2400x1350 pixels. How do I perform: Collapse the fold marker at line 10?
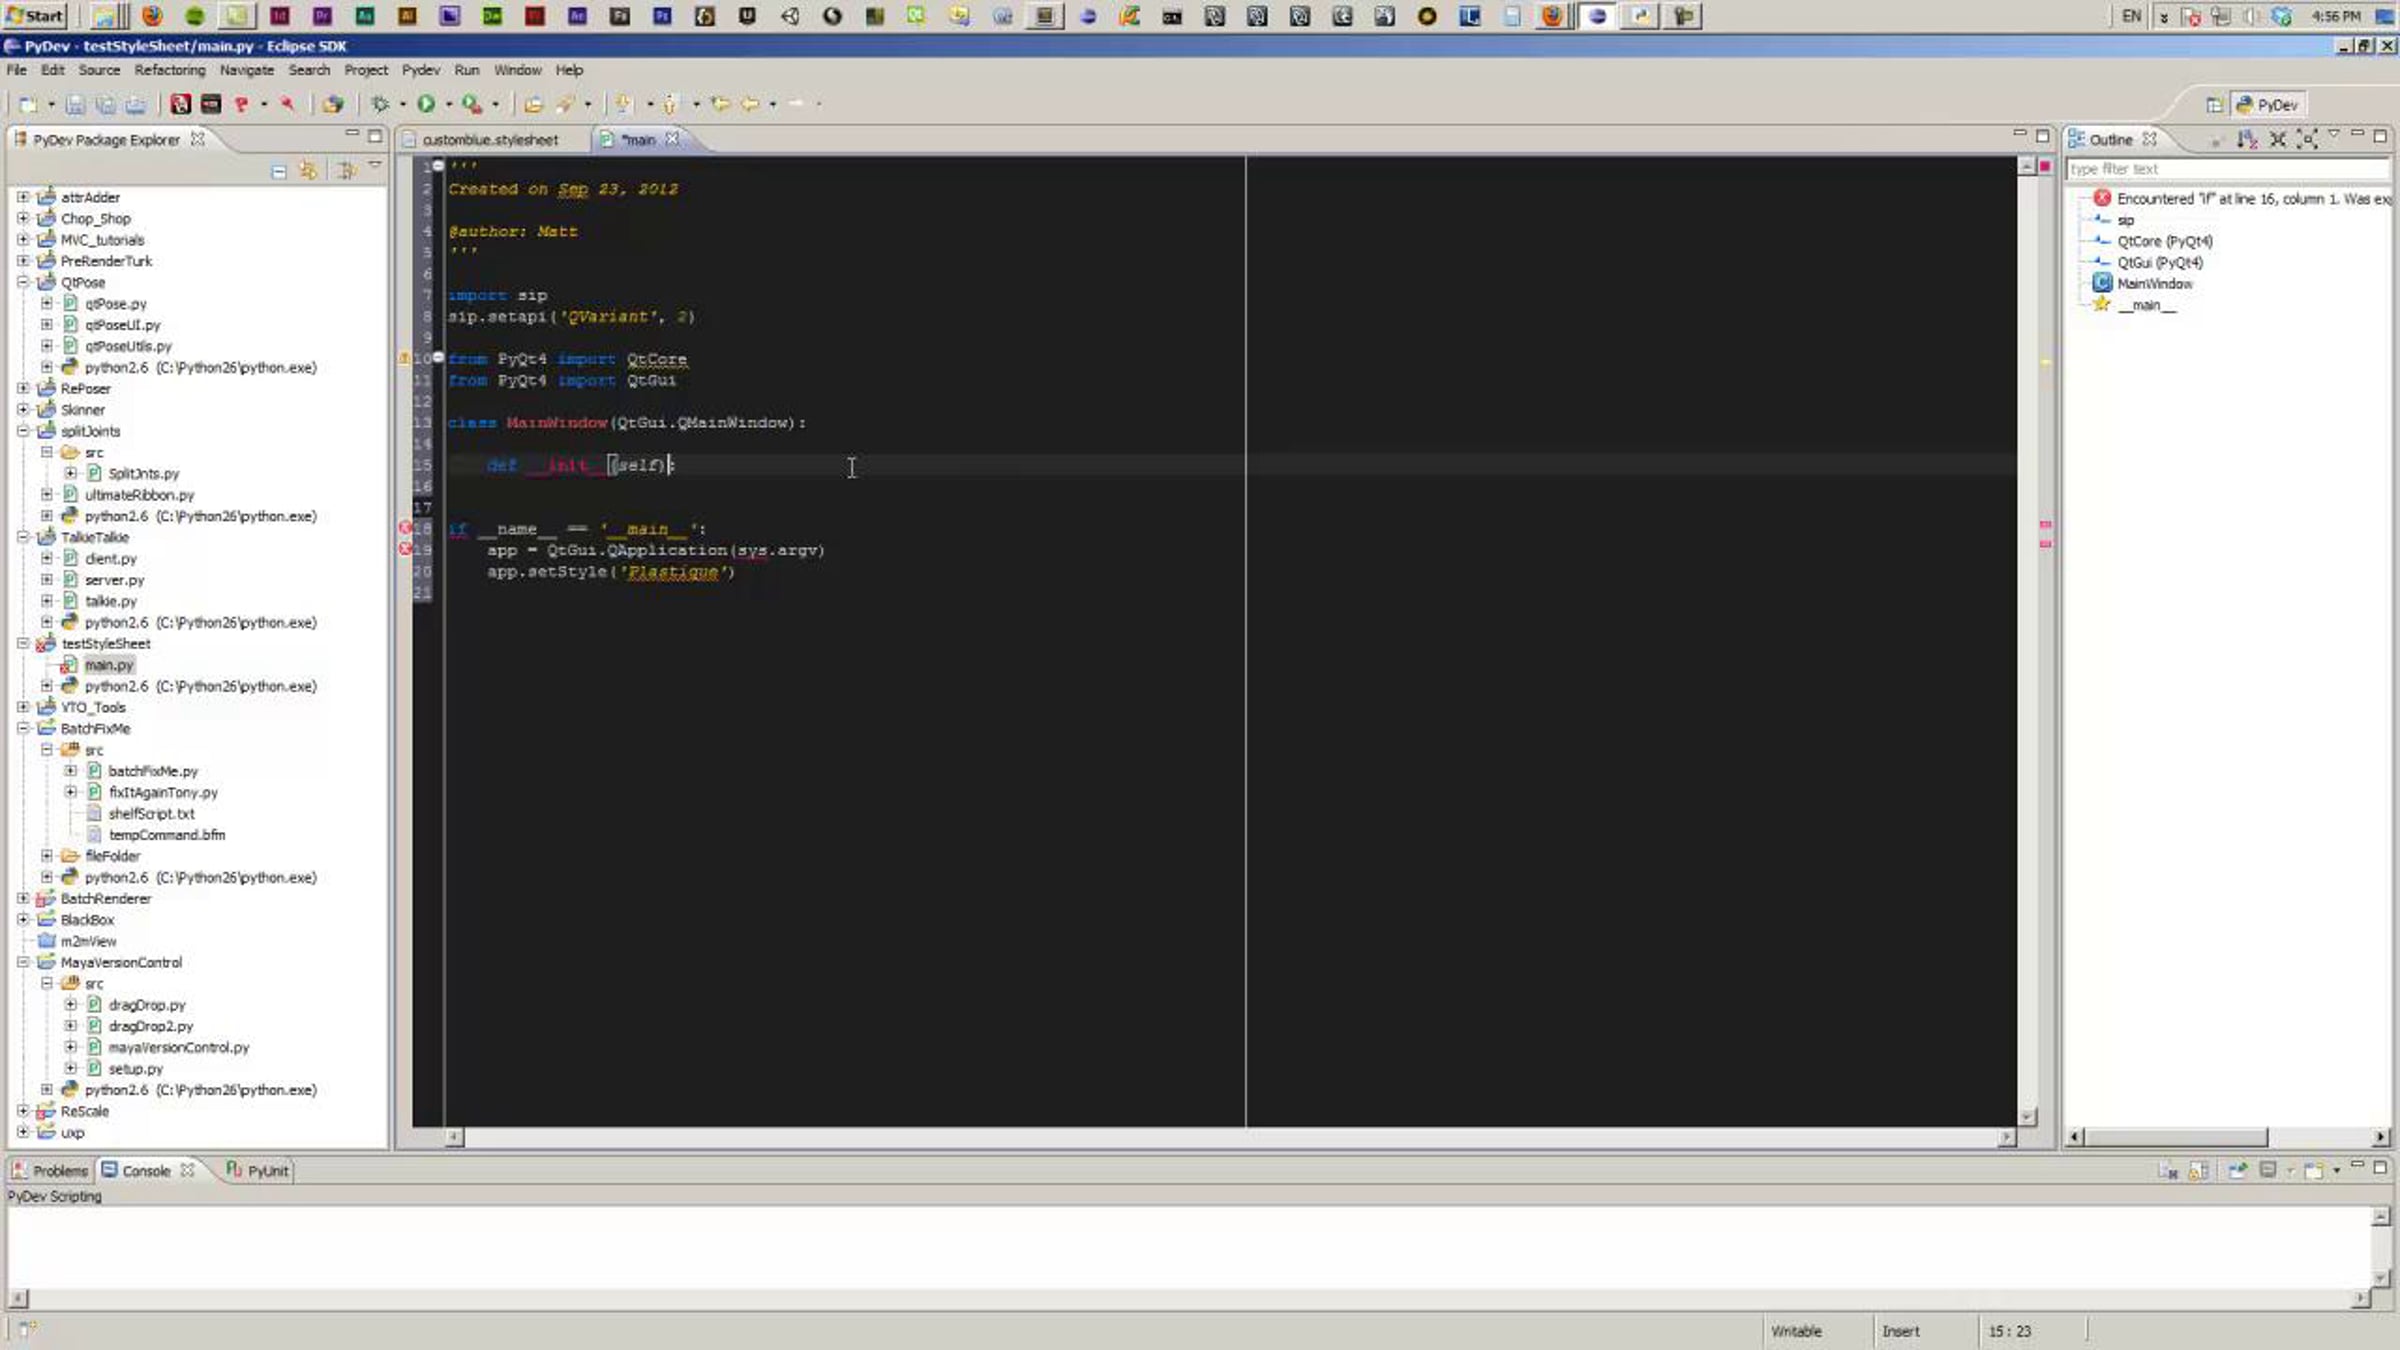[x=438, y=357]
